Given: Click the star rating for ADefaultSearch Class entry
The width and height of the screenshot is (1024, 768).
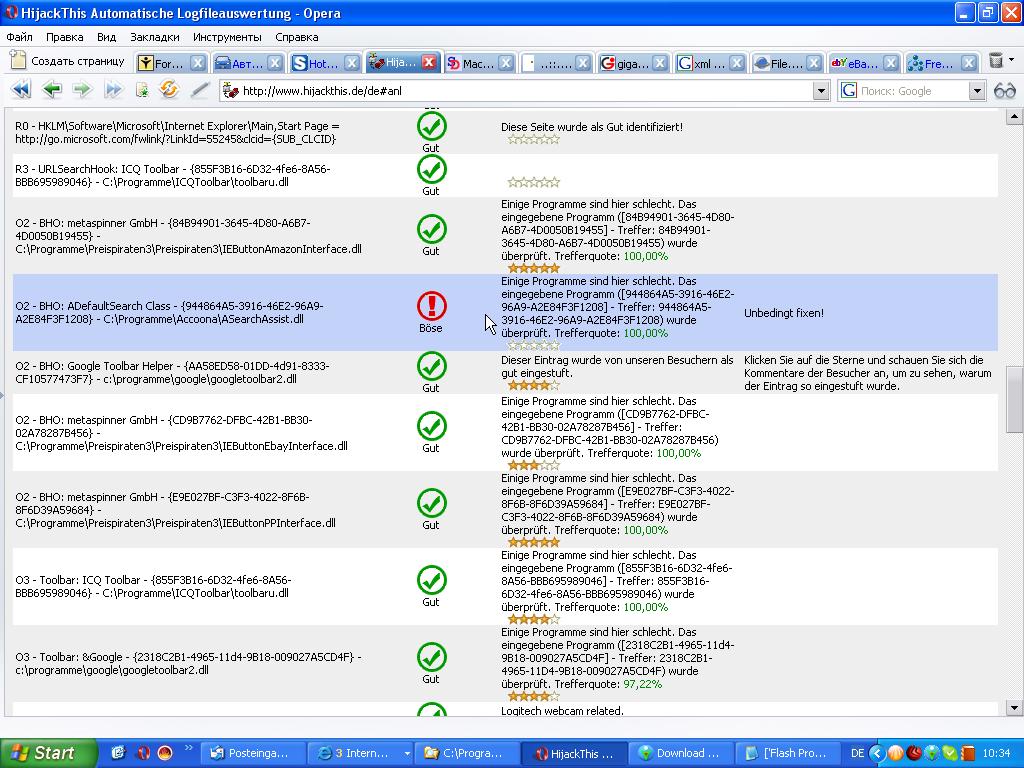Looking at the screenshot, I should [x=534, y=345].
